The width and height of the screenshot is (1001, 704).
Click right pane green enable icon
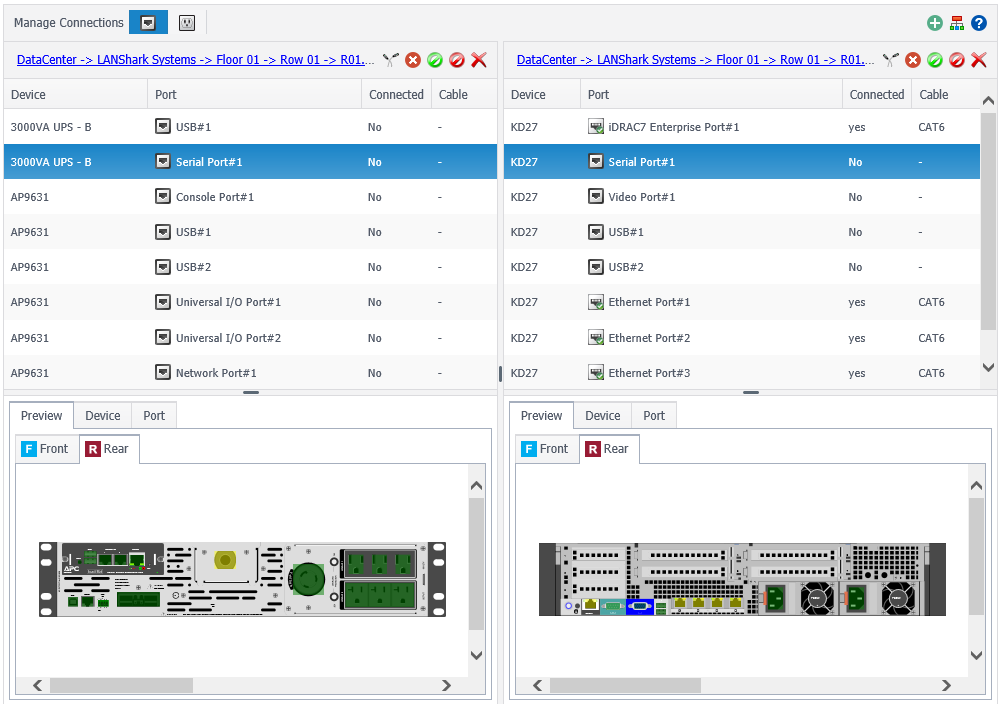[x=935, y=60]
